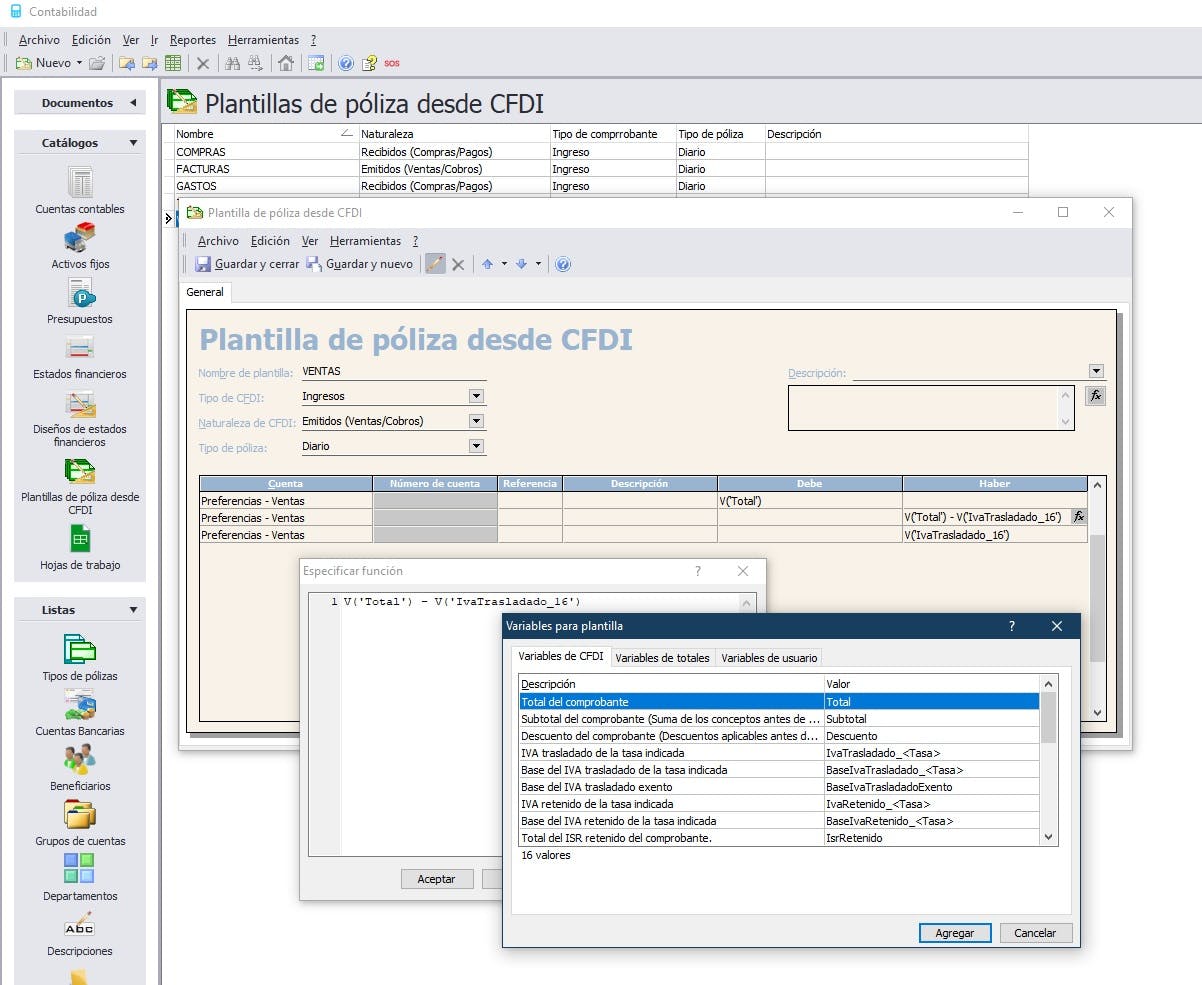
Task: Click the fx button beside description box
Action: click(1096, 395)
